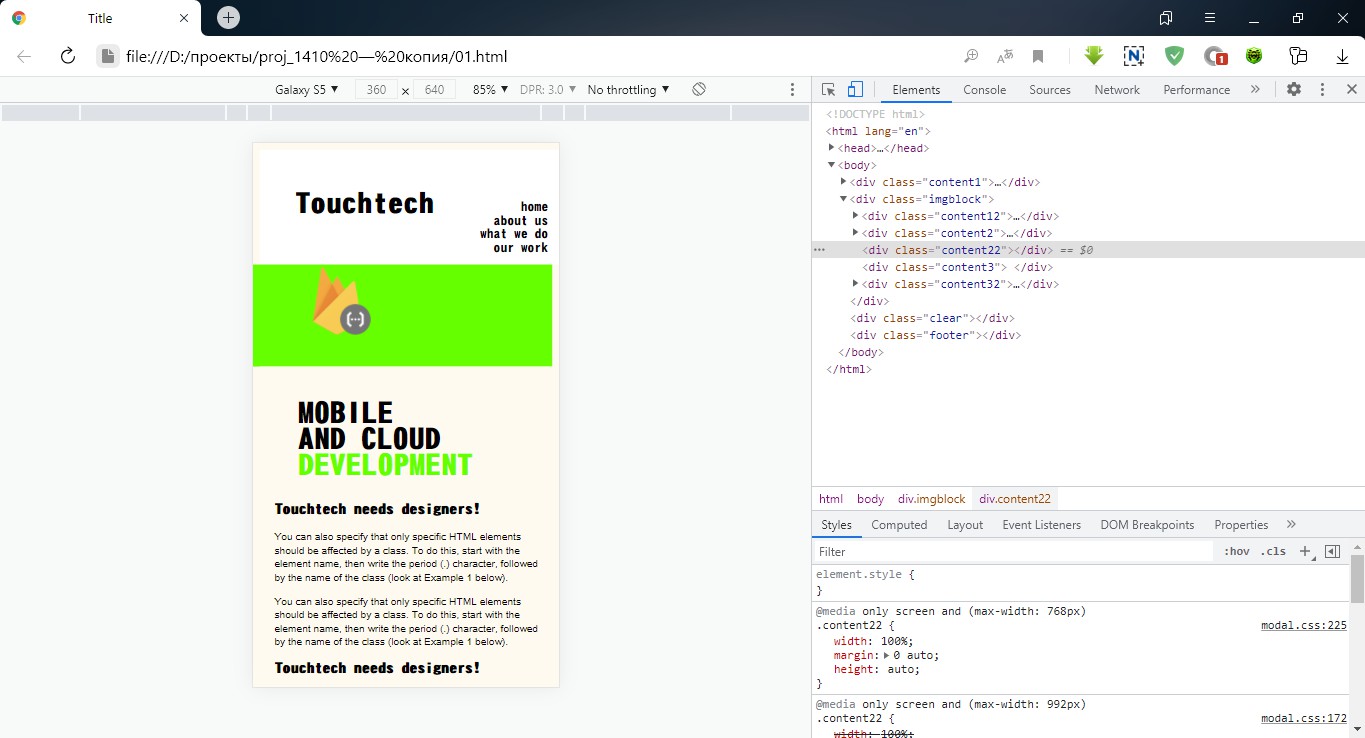This screenshot has width=1365, height=738.
Task: Open the modal.css:172 source link
Action: 1304,718
